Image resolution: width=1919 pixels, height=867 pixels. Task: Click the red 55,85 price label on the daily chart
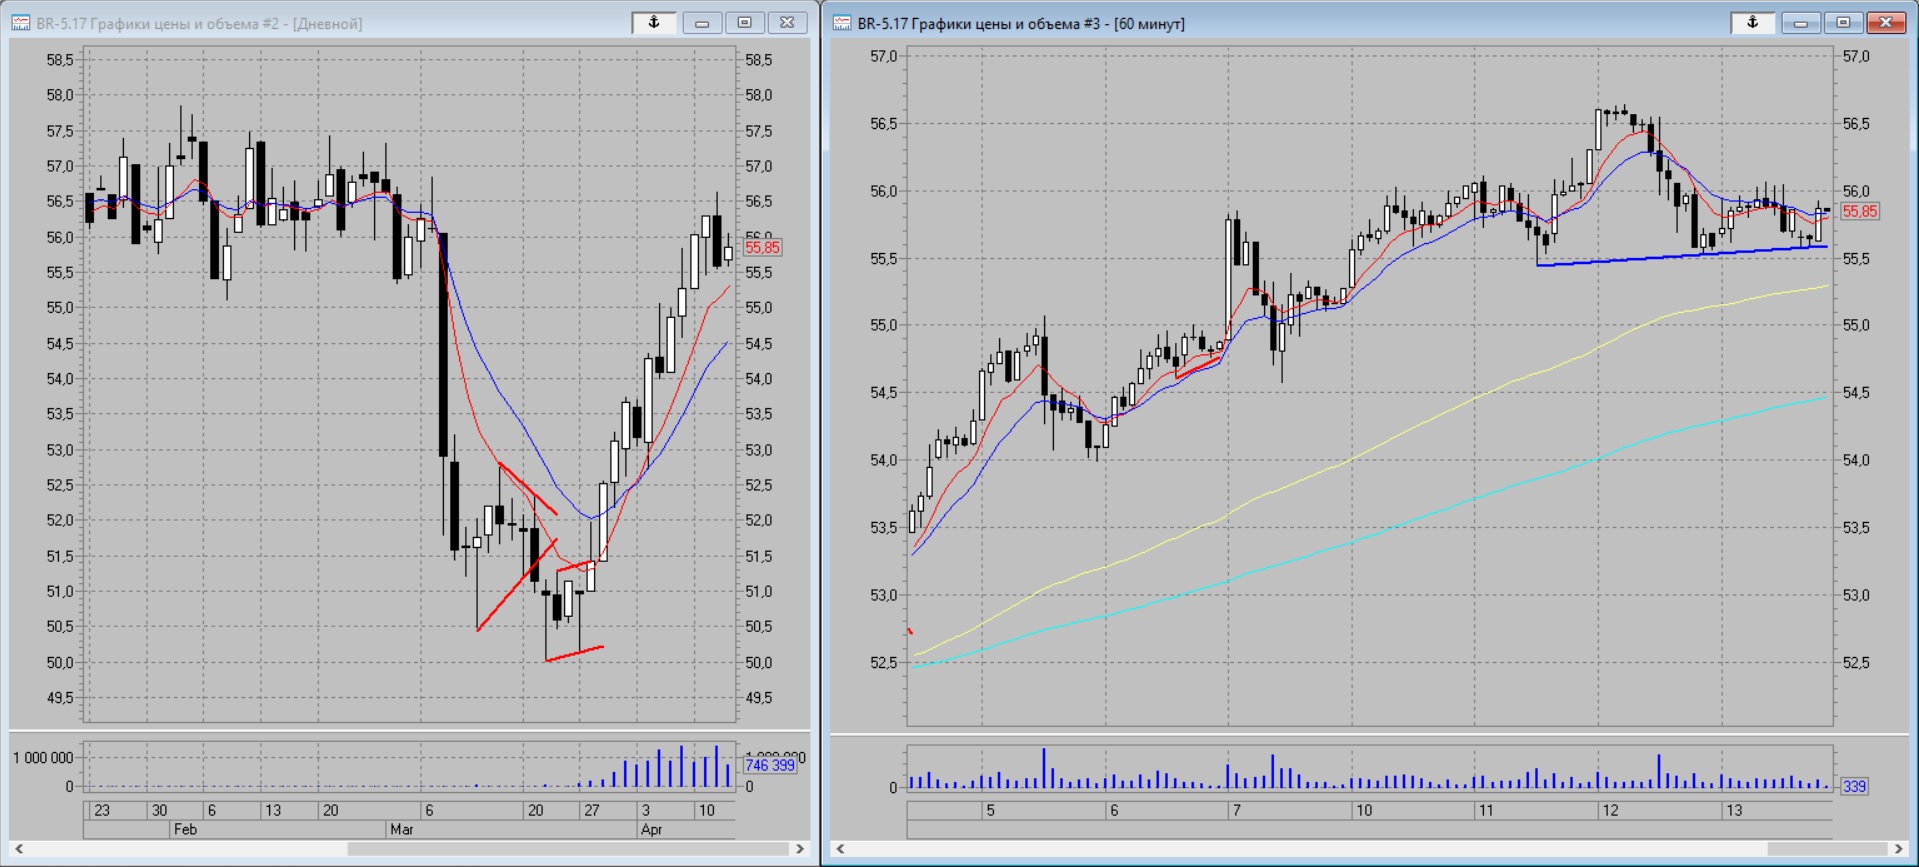(762, 247)
